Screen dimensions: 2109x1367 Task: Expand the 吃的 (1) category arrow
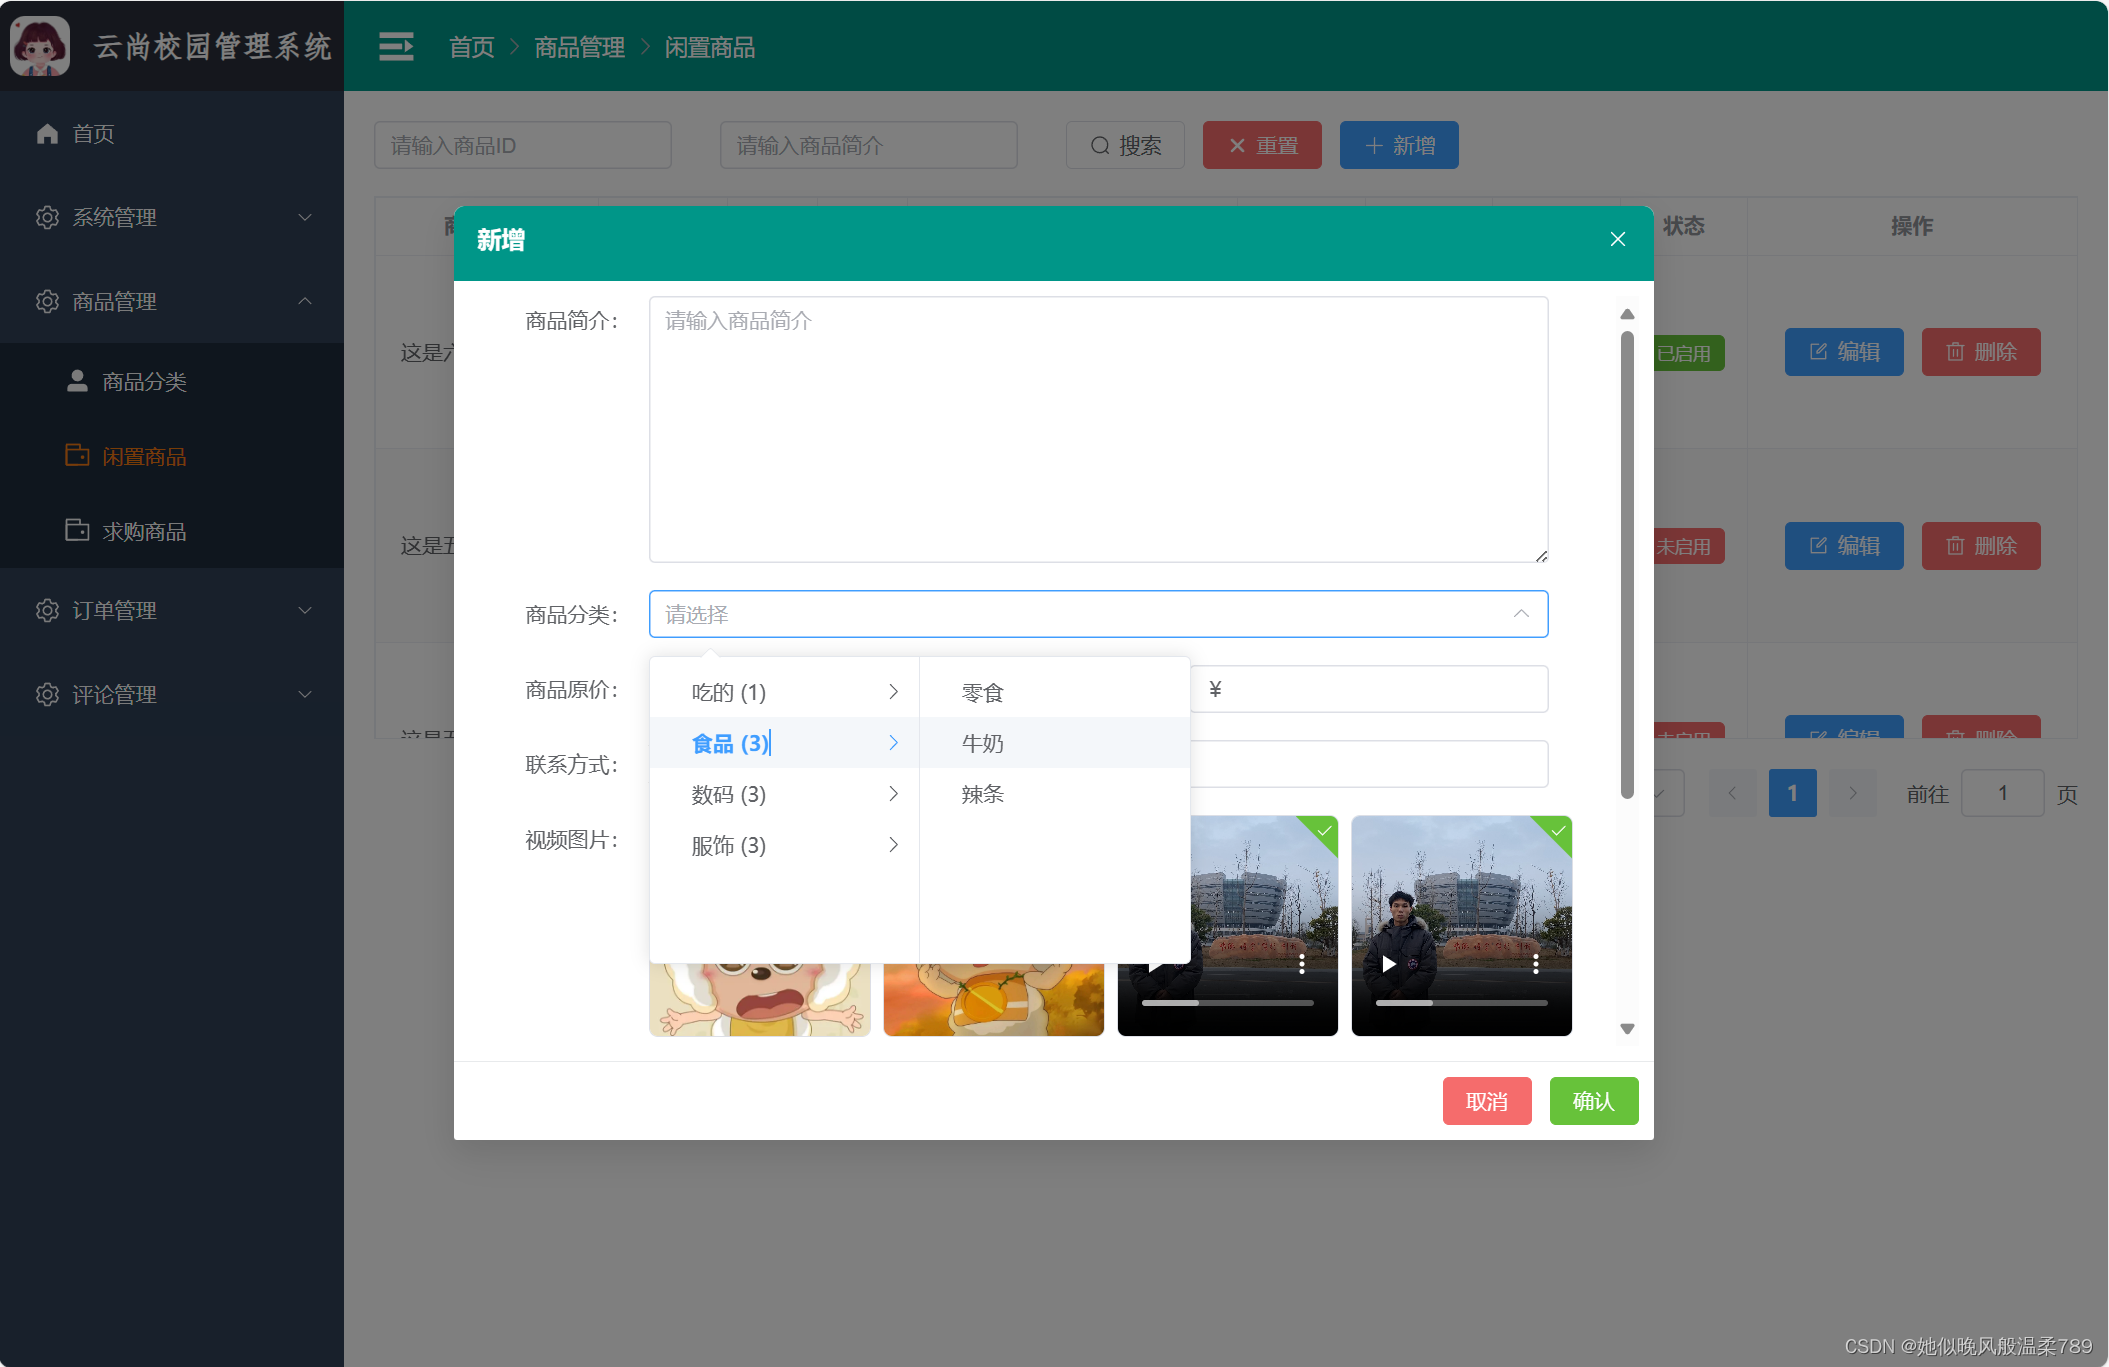click(893, 692)
